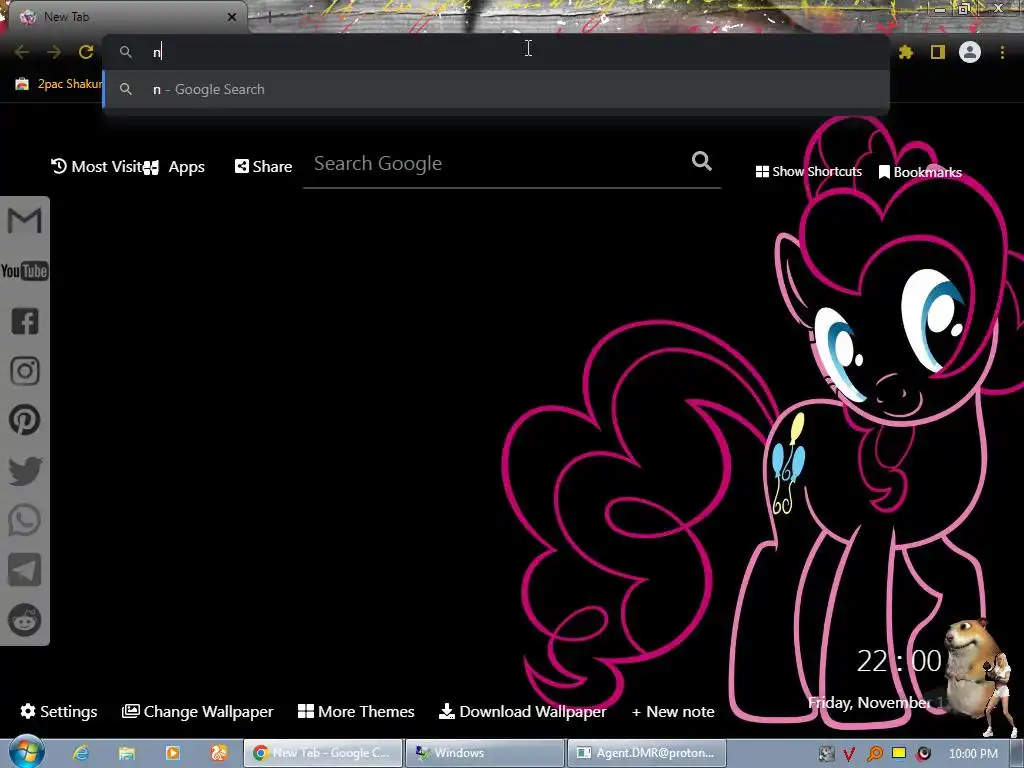Open the Bookmarks panel
1024x768 pixels.
point(920,172)
